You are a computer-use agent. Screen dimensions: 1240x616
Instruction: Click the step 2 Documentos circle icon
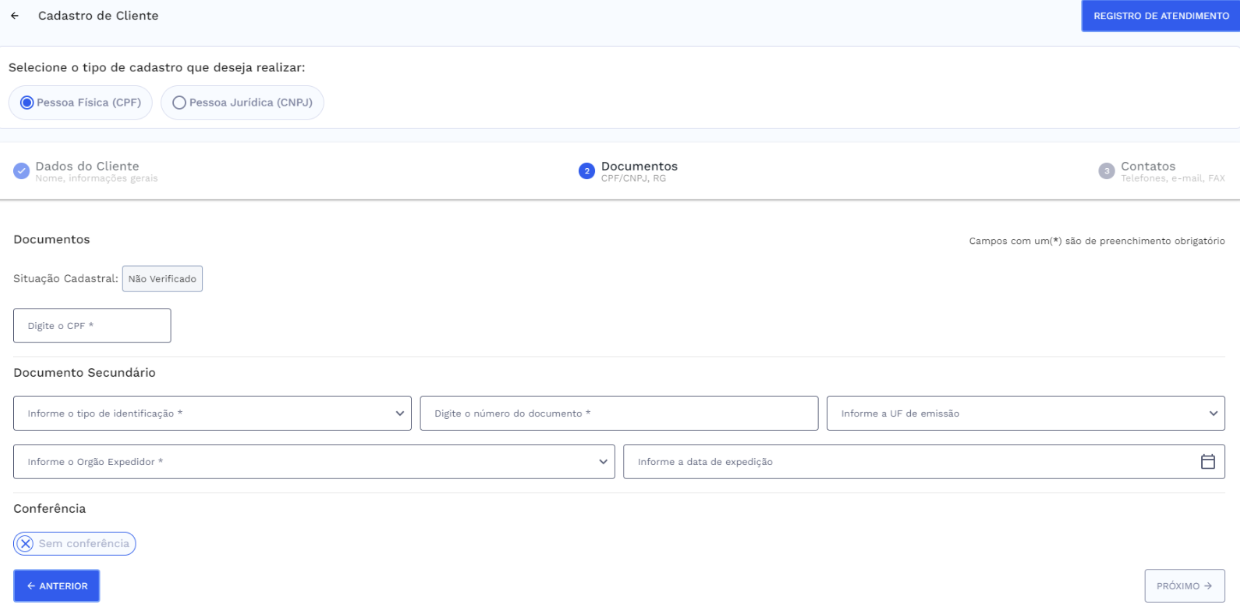tap(586, 171)
